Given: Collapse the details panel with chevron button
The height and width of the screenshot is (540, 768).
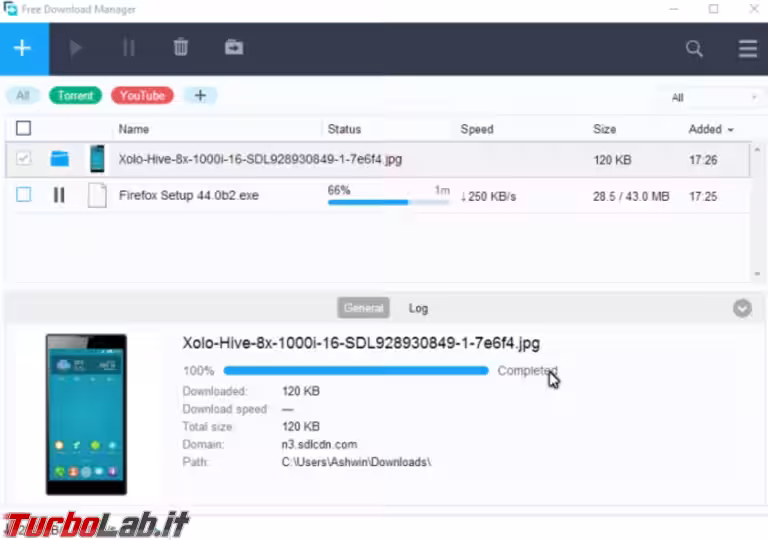Looking at the screenshot, I should (x=742, y=308).
